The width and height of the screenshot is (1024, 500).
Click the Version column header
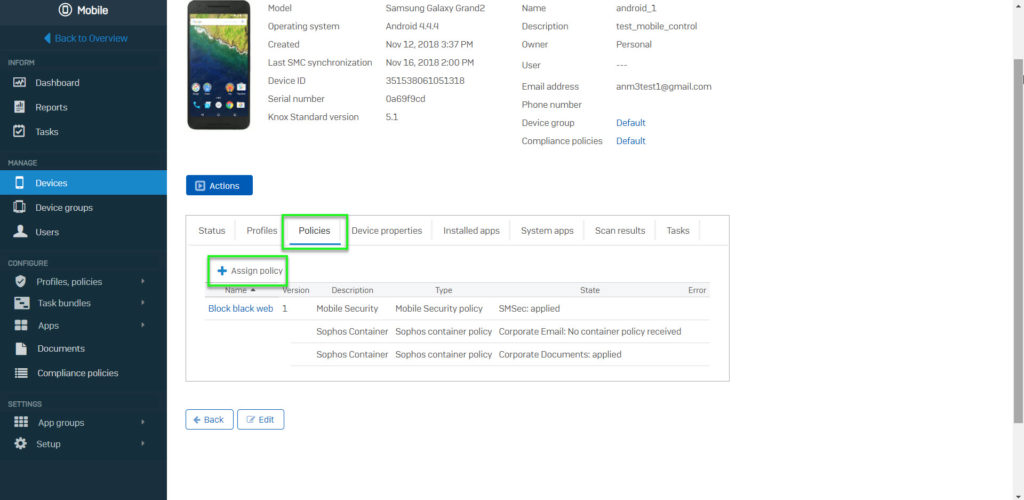(x=295, y=290)
